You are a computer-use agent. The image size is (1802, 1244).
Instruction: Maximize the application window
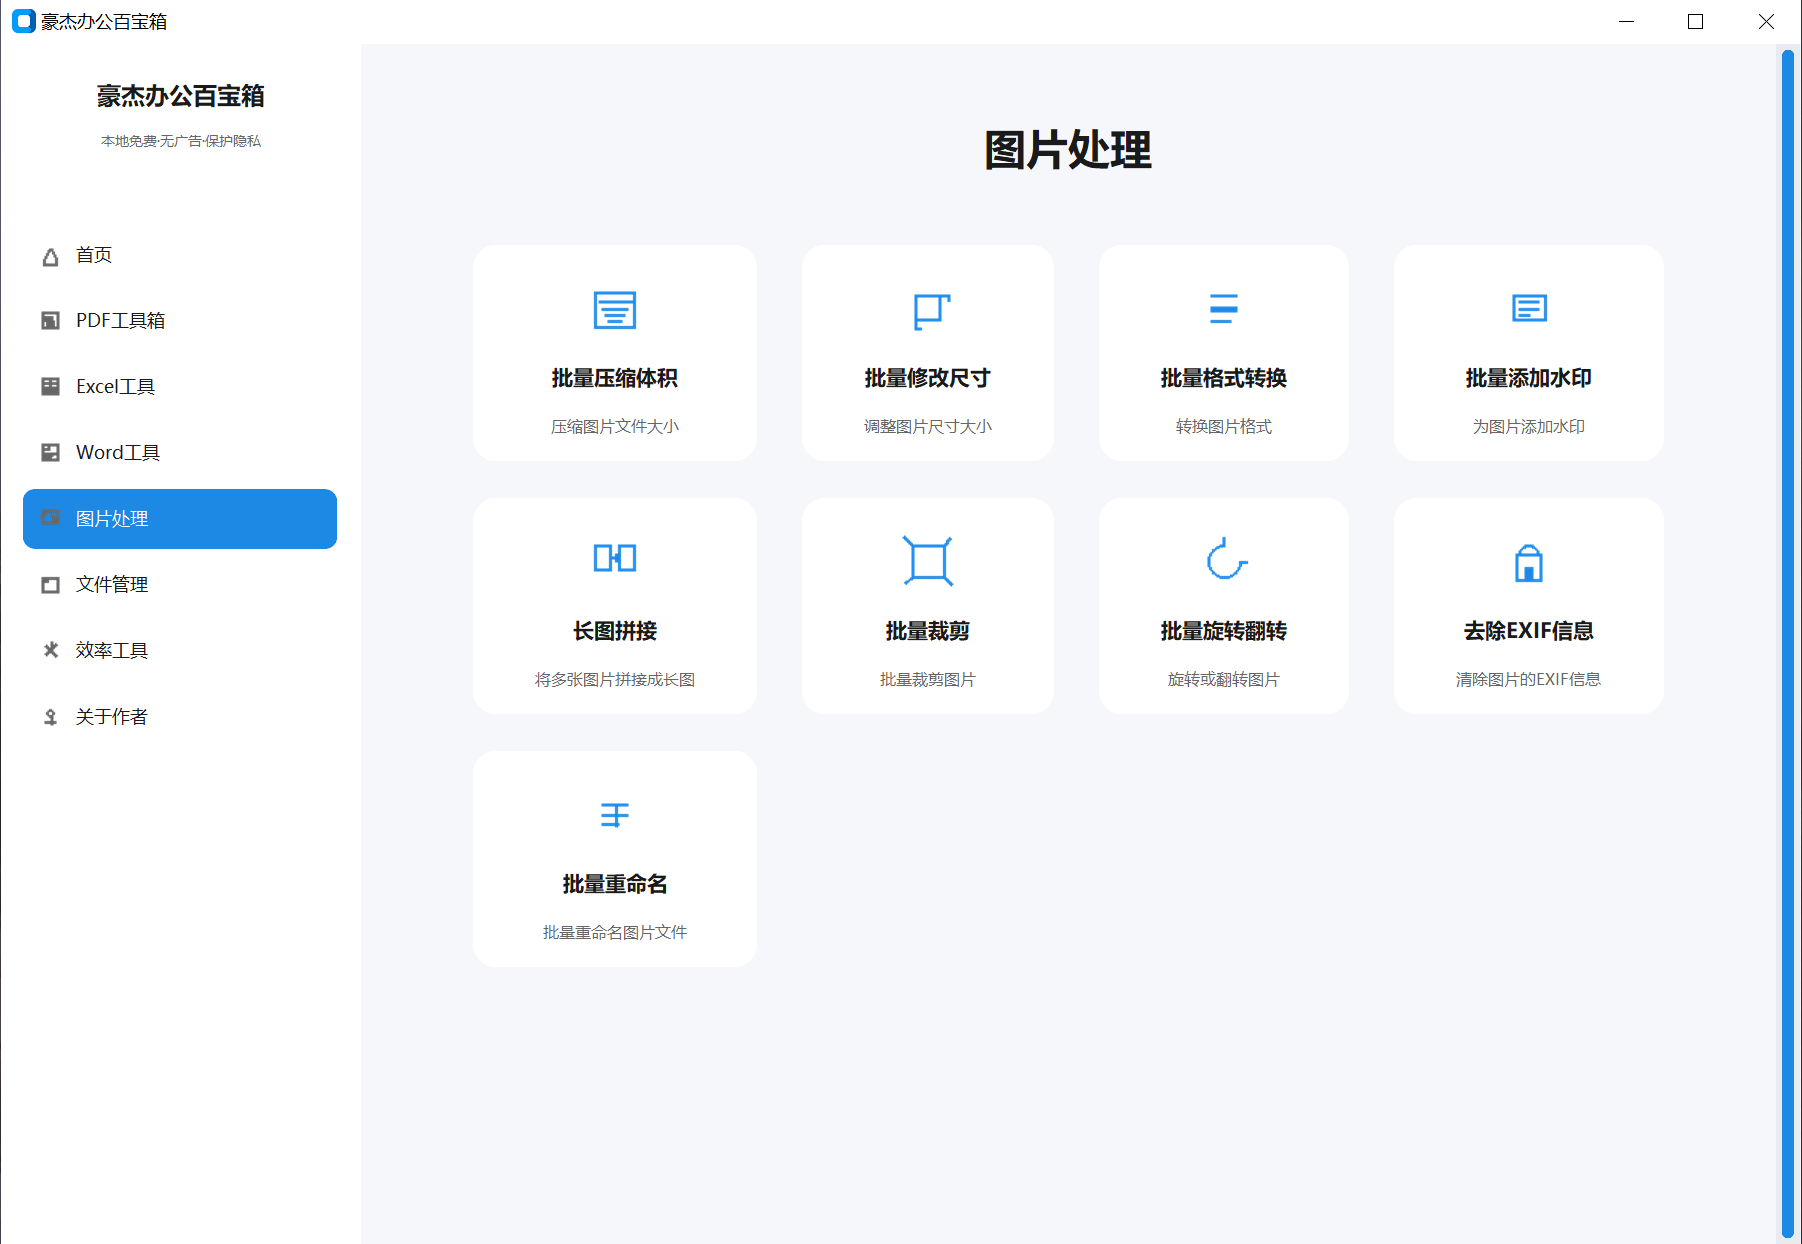click(1696, 21)
